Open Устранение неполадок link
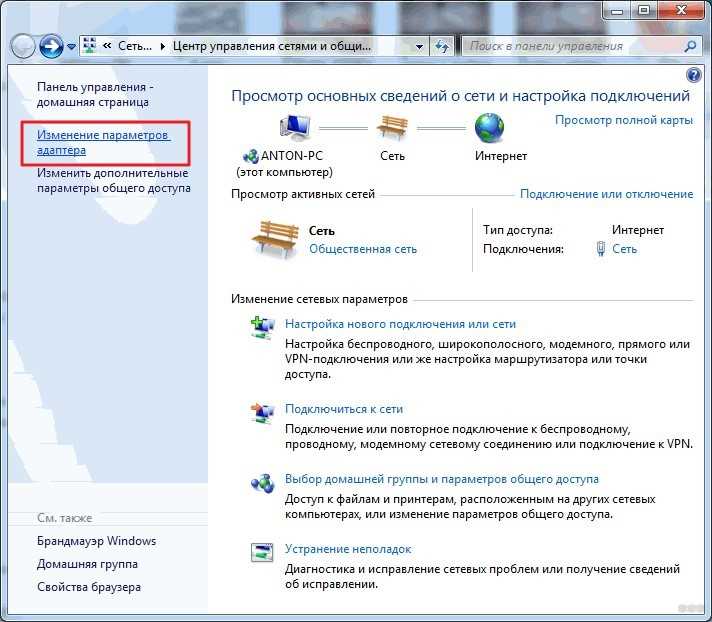 [x=348, y=549]
